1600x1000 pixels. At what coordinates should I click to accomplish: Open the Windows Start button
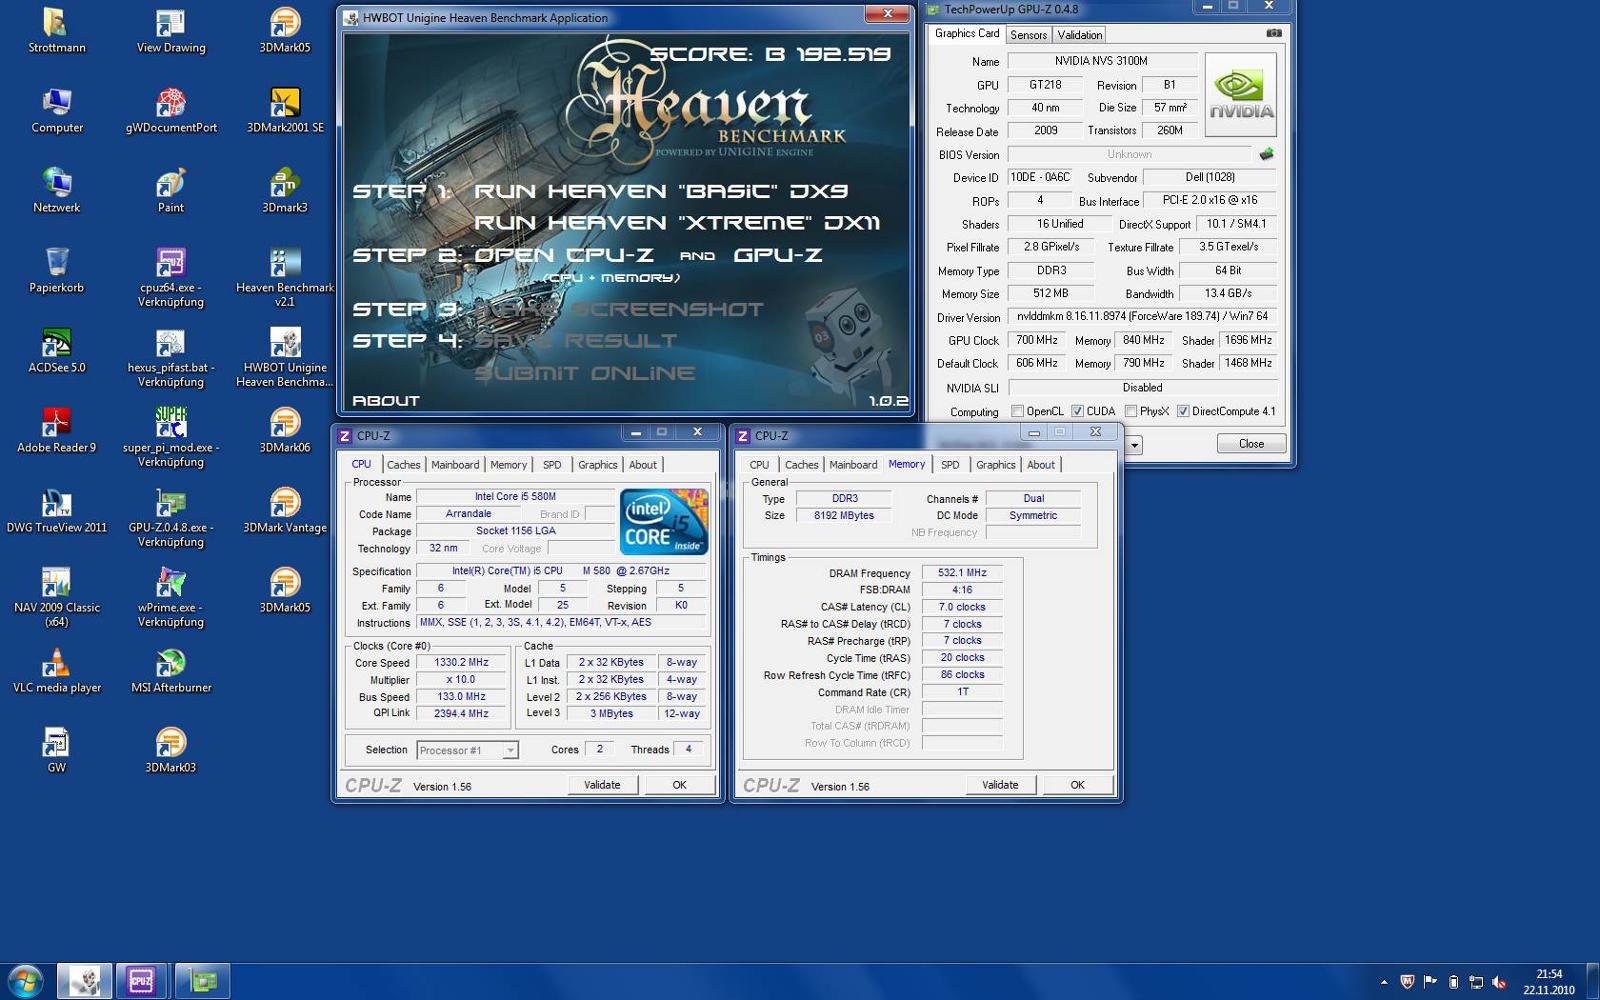25,981
